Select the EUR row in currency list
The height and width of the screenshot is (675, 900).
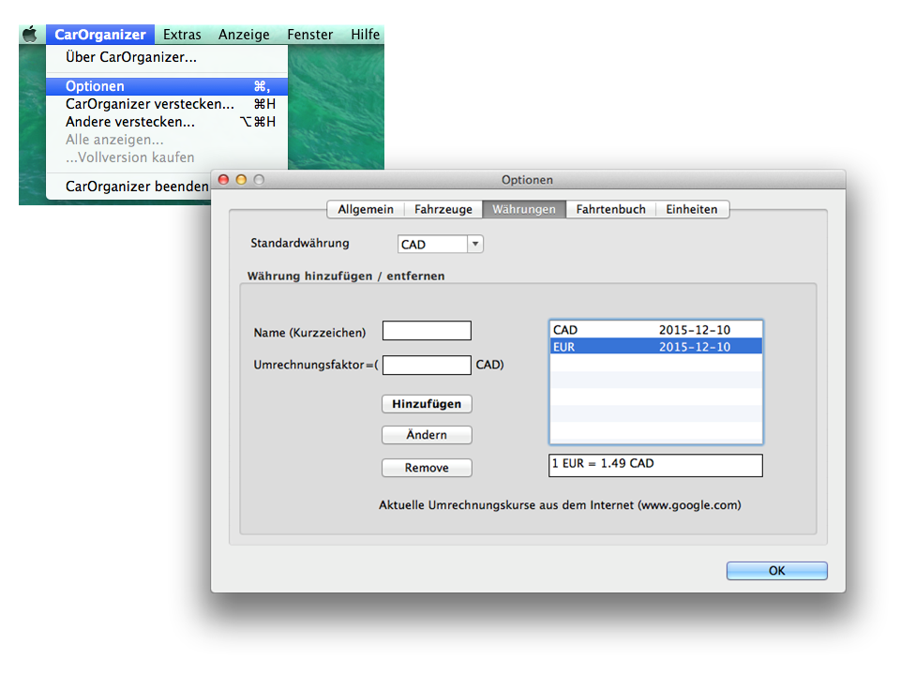655,347
